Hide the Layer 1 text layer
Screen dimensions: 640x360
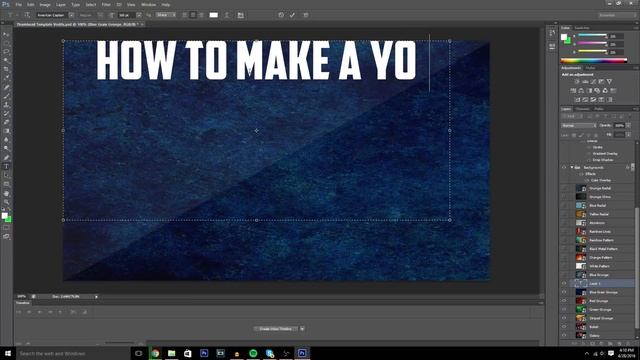564,283
